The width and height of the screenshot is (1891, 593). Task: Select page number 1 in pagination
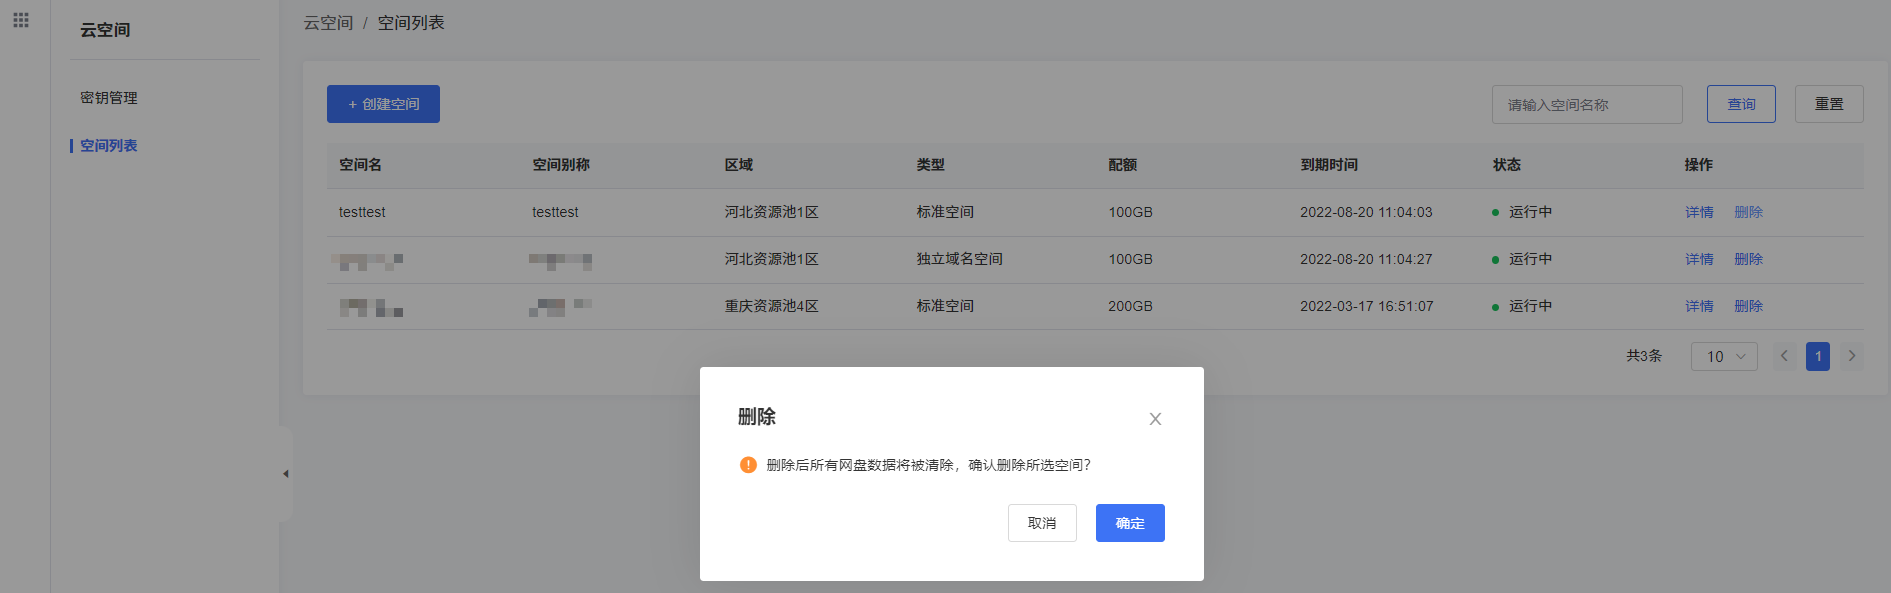[1817, 356]
